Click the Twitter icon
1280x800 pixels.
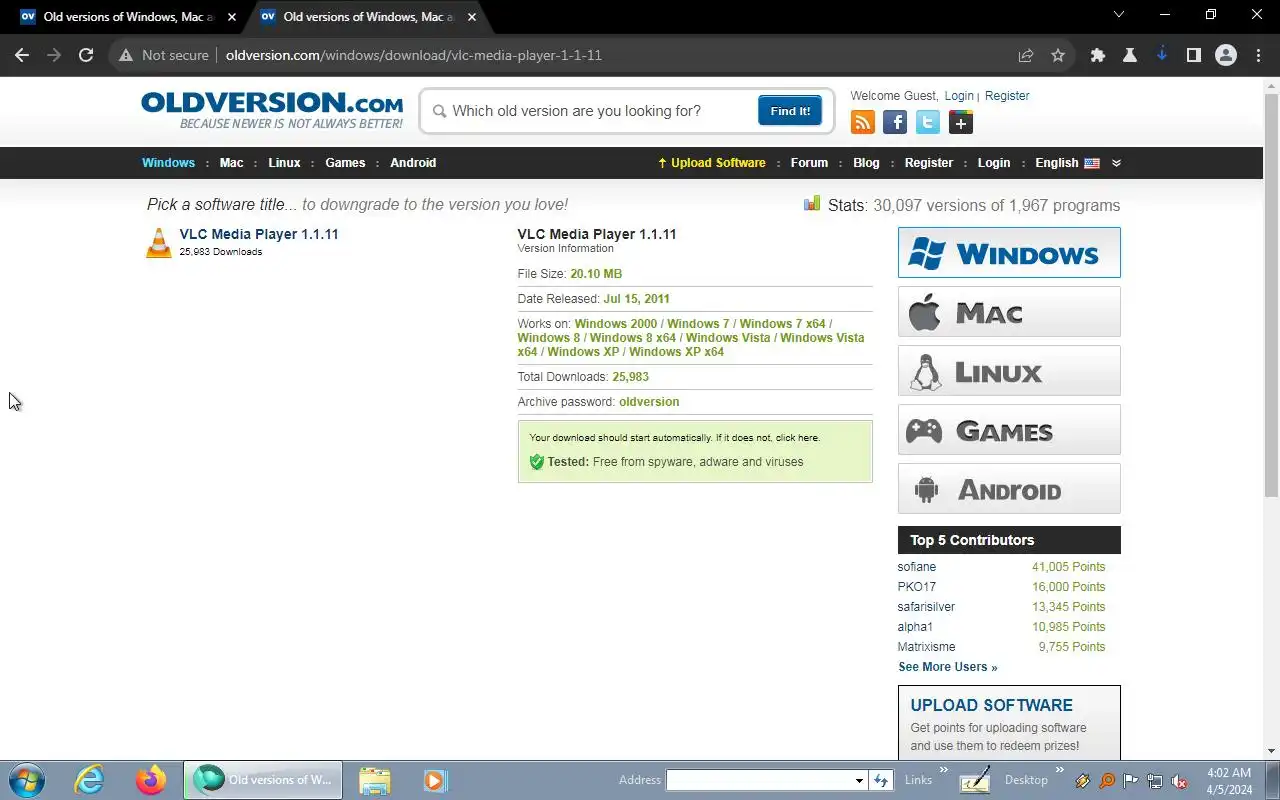(x=928, y=122)
